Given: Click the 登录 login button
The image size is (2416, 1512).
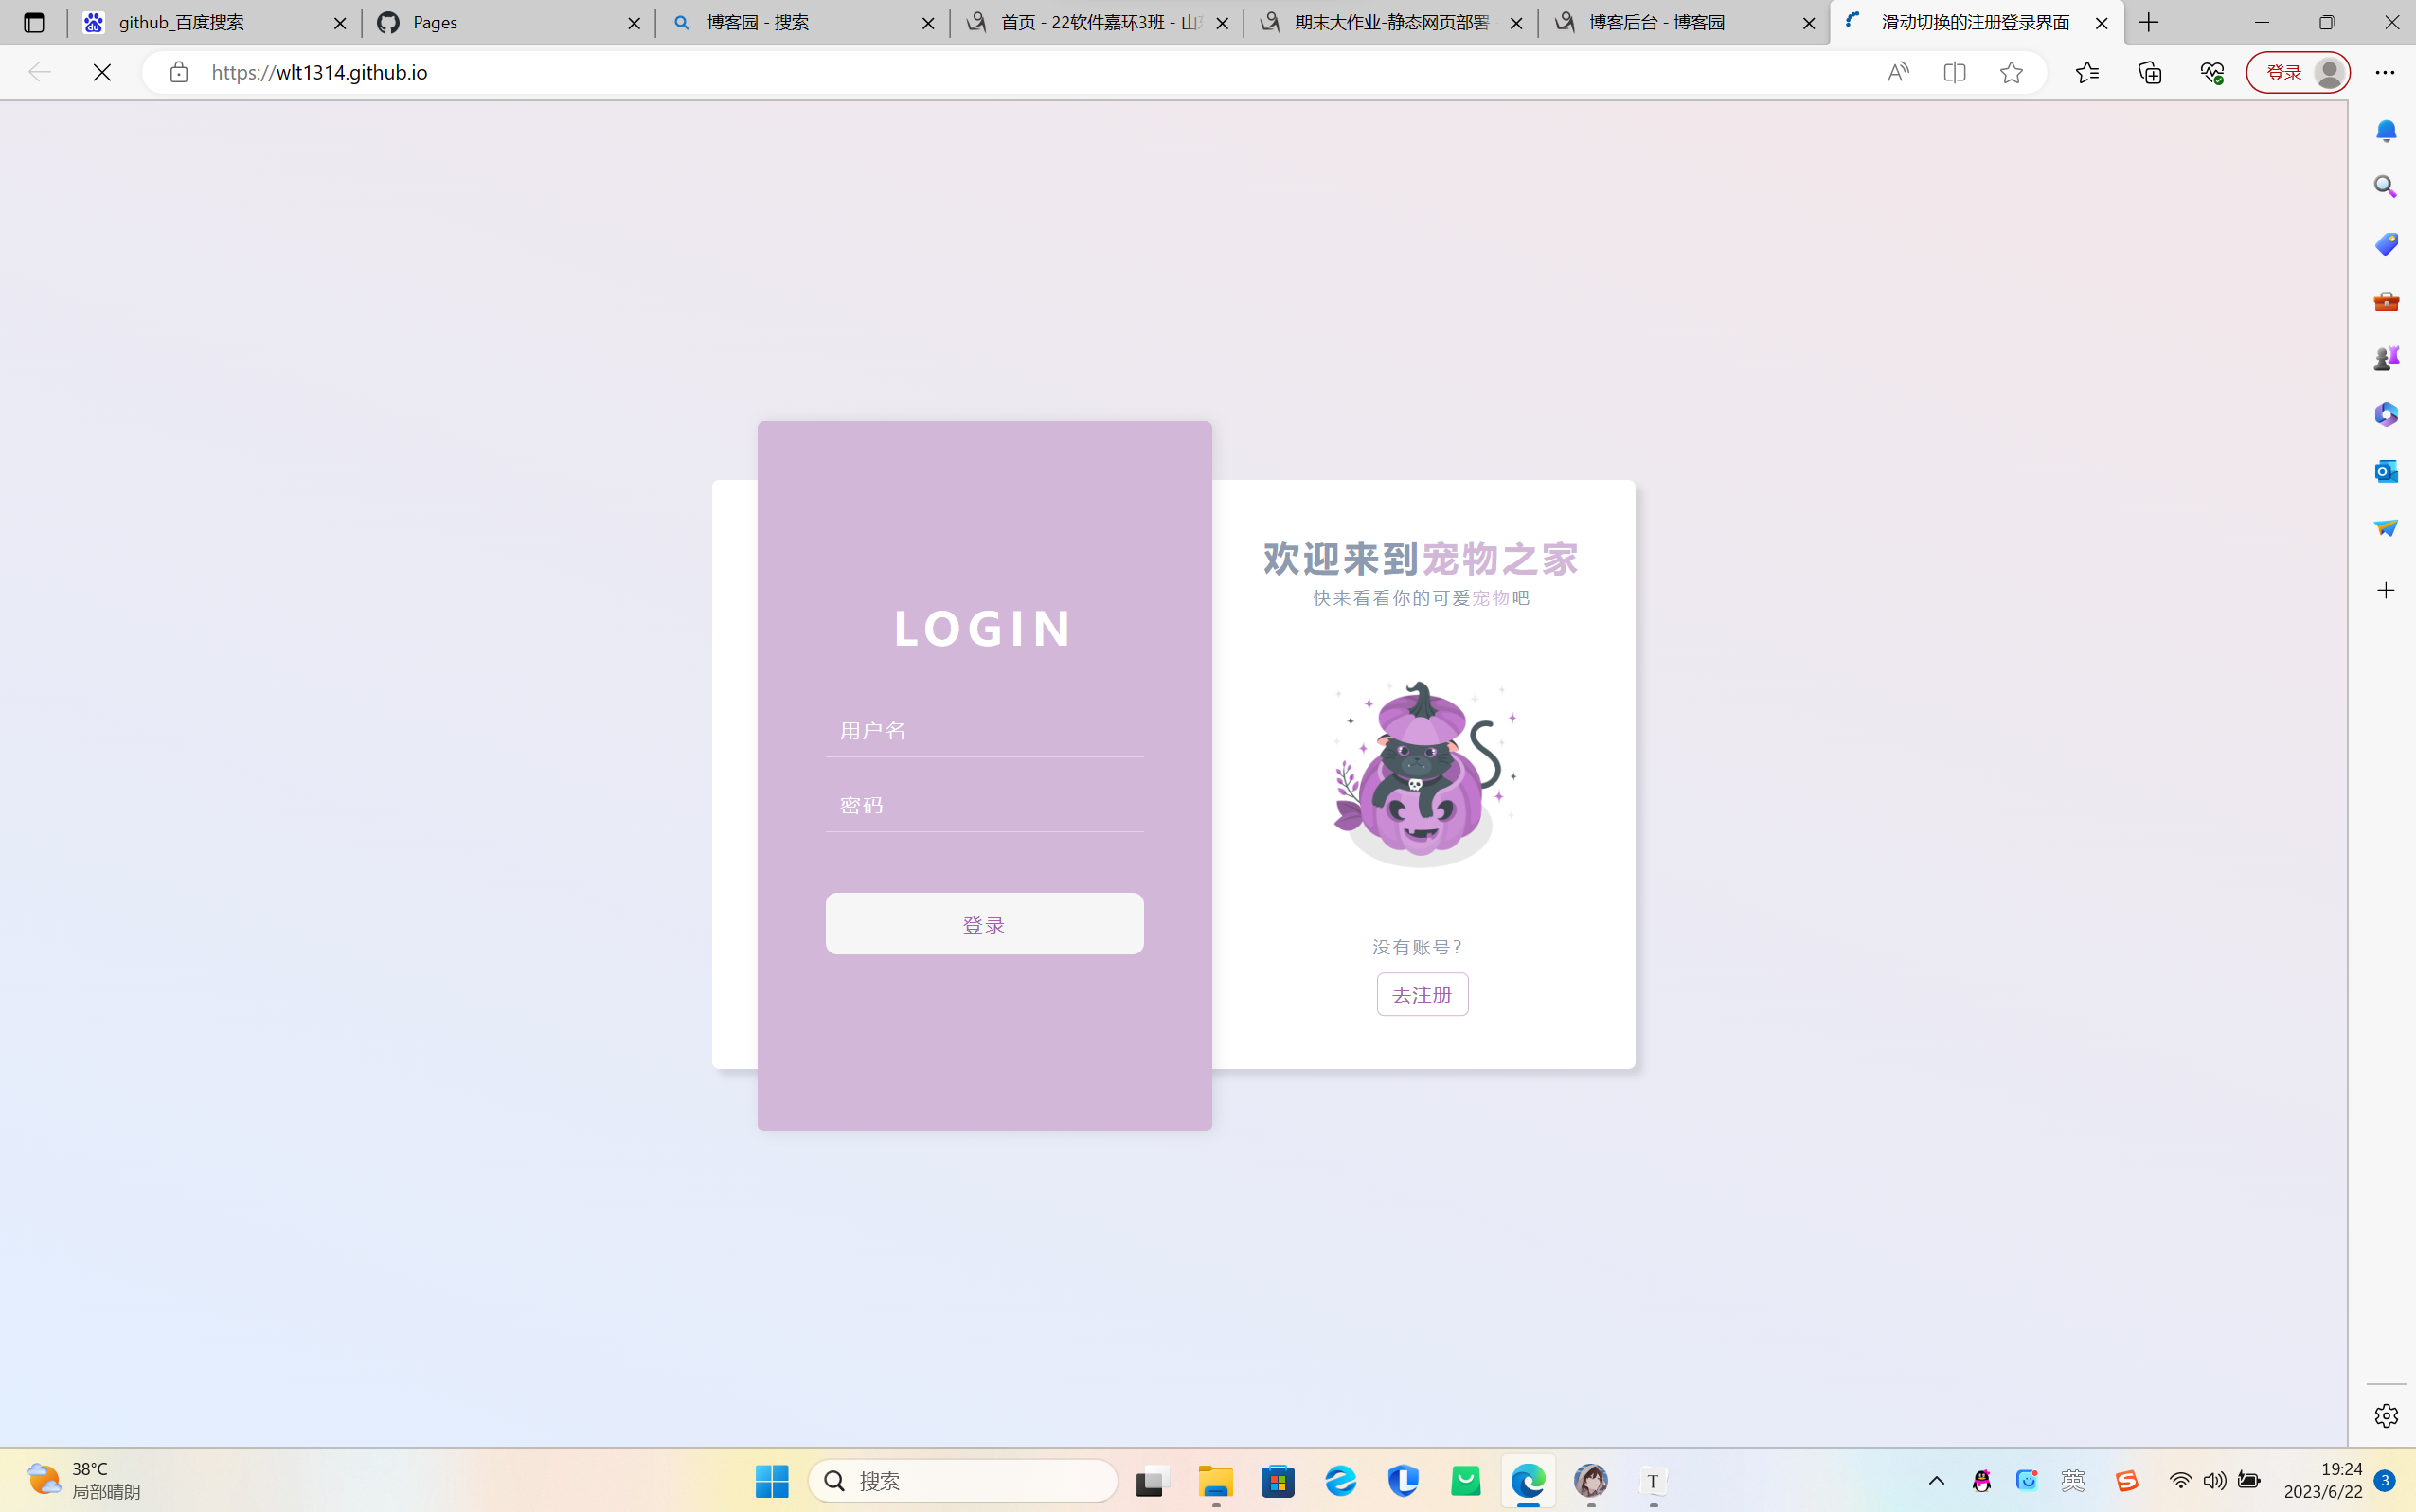Looking at the screenshot, I should point(984,924).
